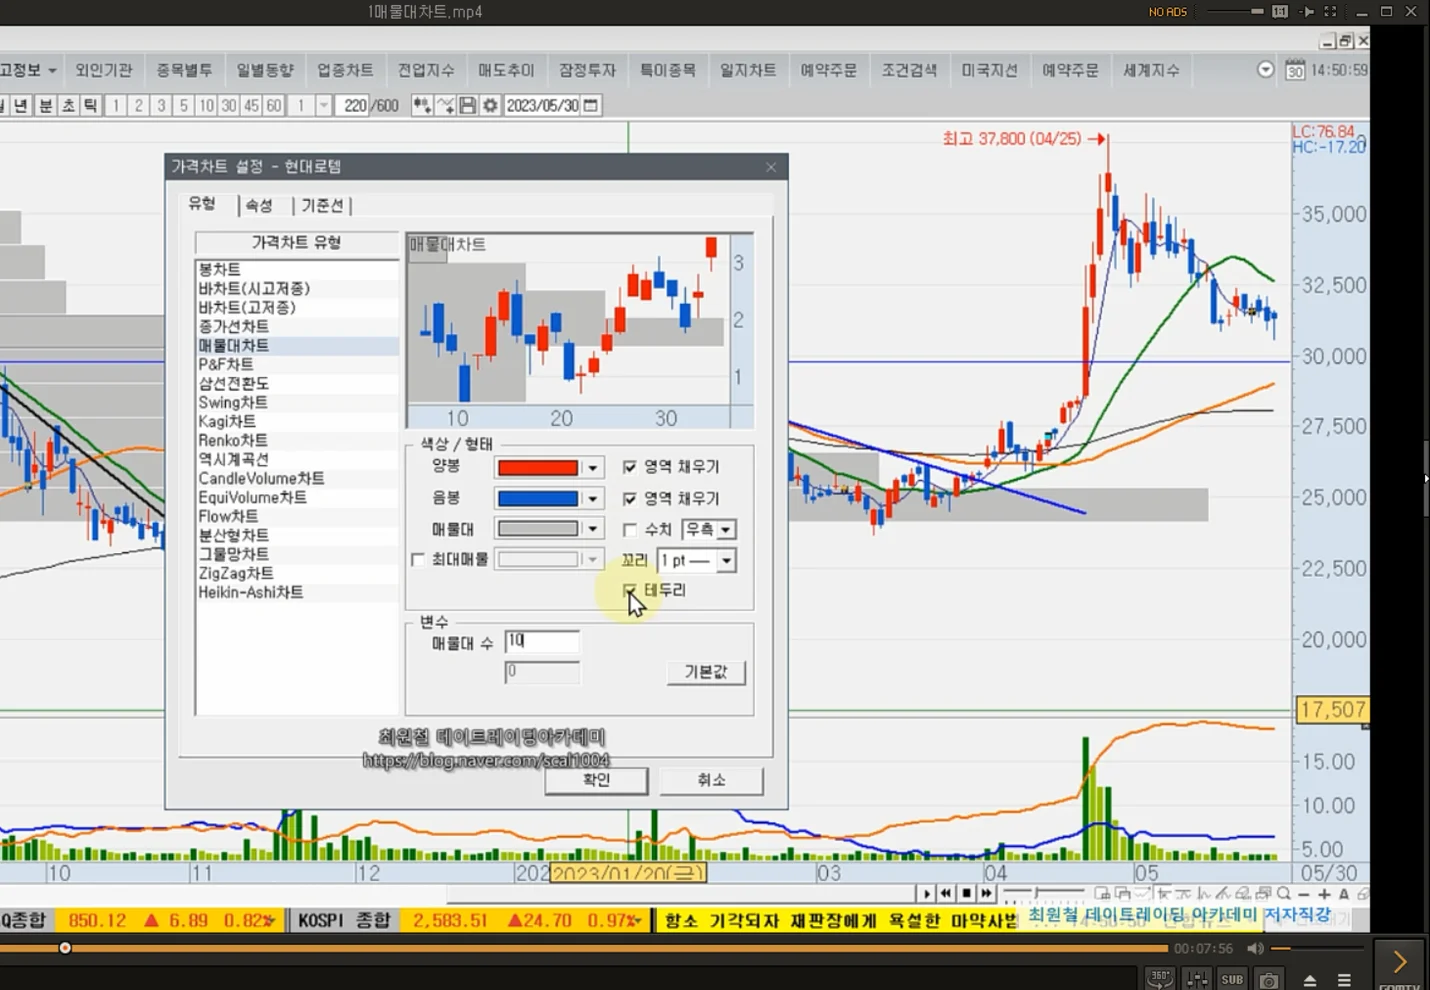Click the chart replay rewind icon
The height and width of the screenshot is (990, 1430).
point(946,893)
